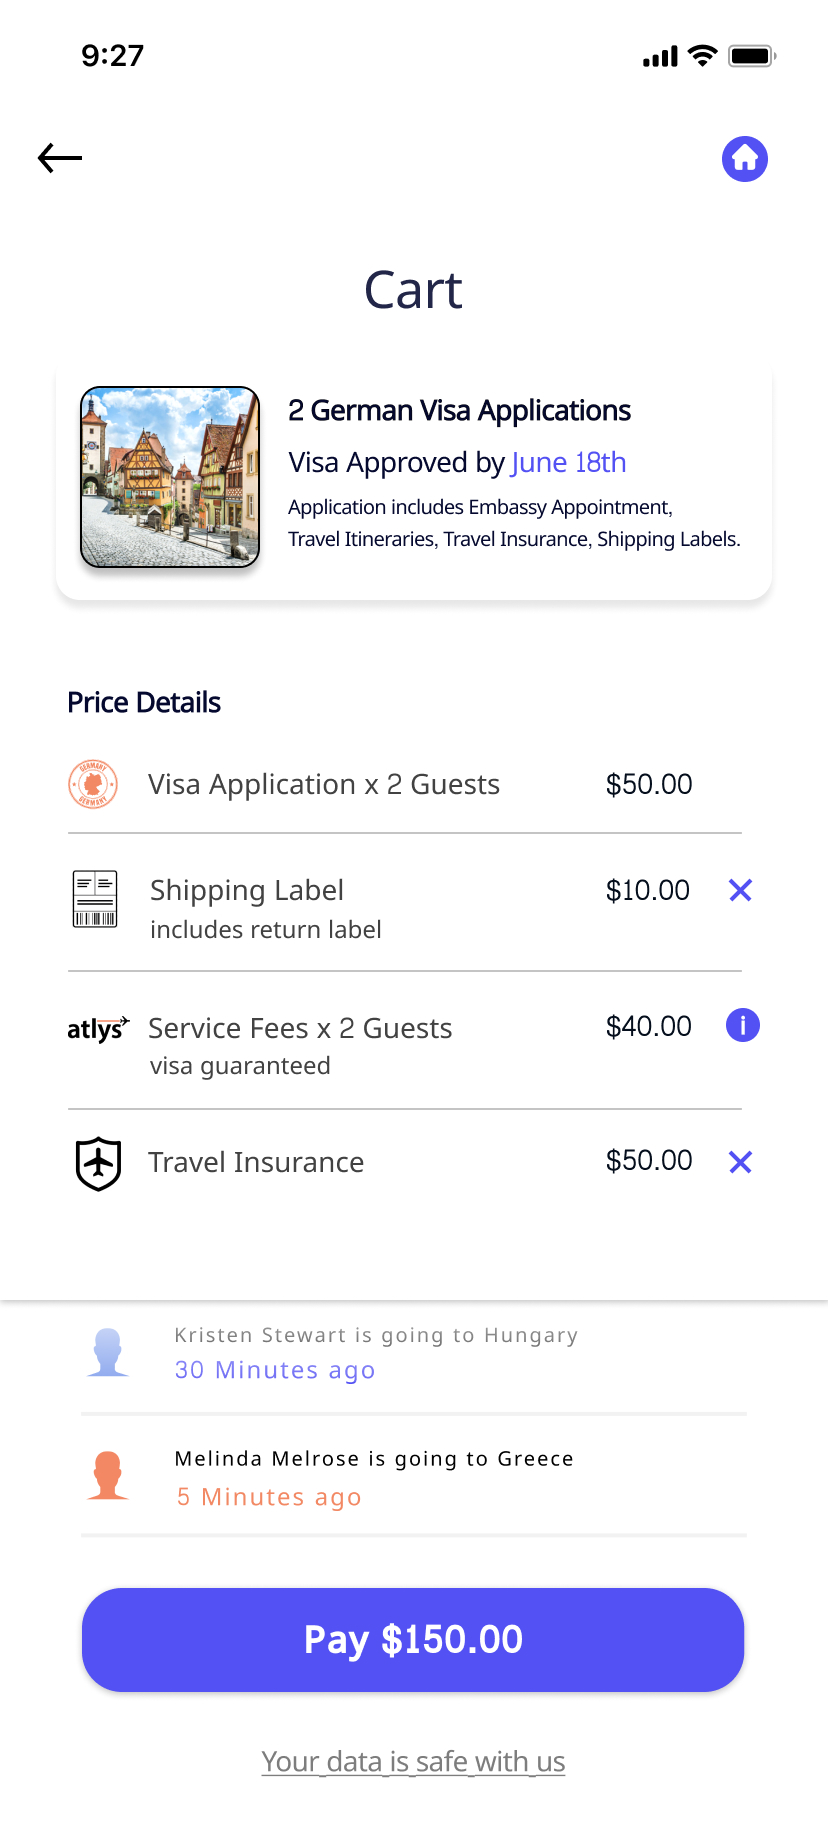This screenshot has width=828, height=1838.
Task: Tap Melinda Melrose's orange avatar icon
Action: tap(108, 1476)
